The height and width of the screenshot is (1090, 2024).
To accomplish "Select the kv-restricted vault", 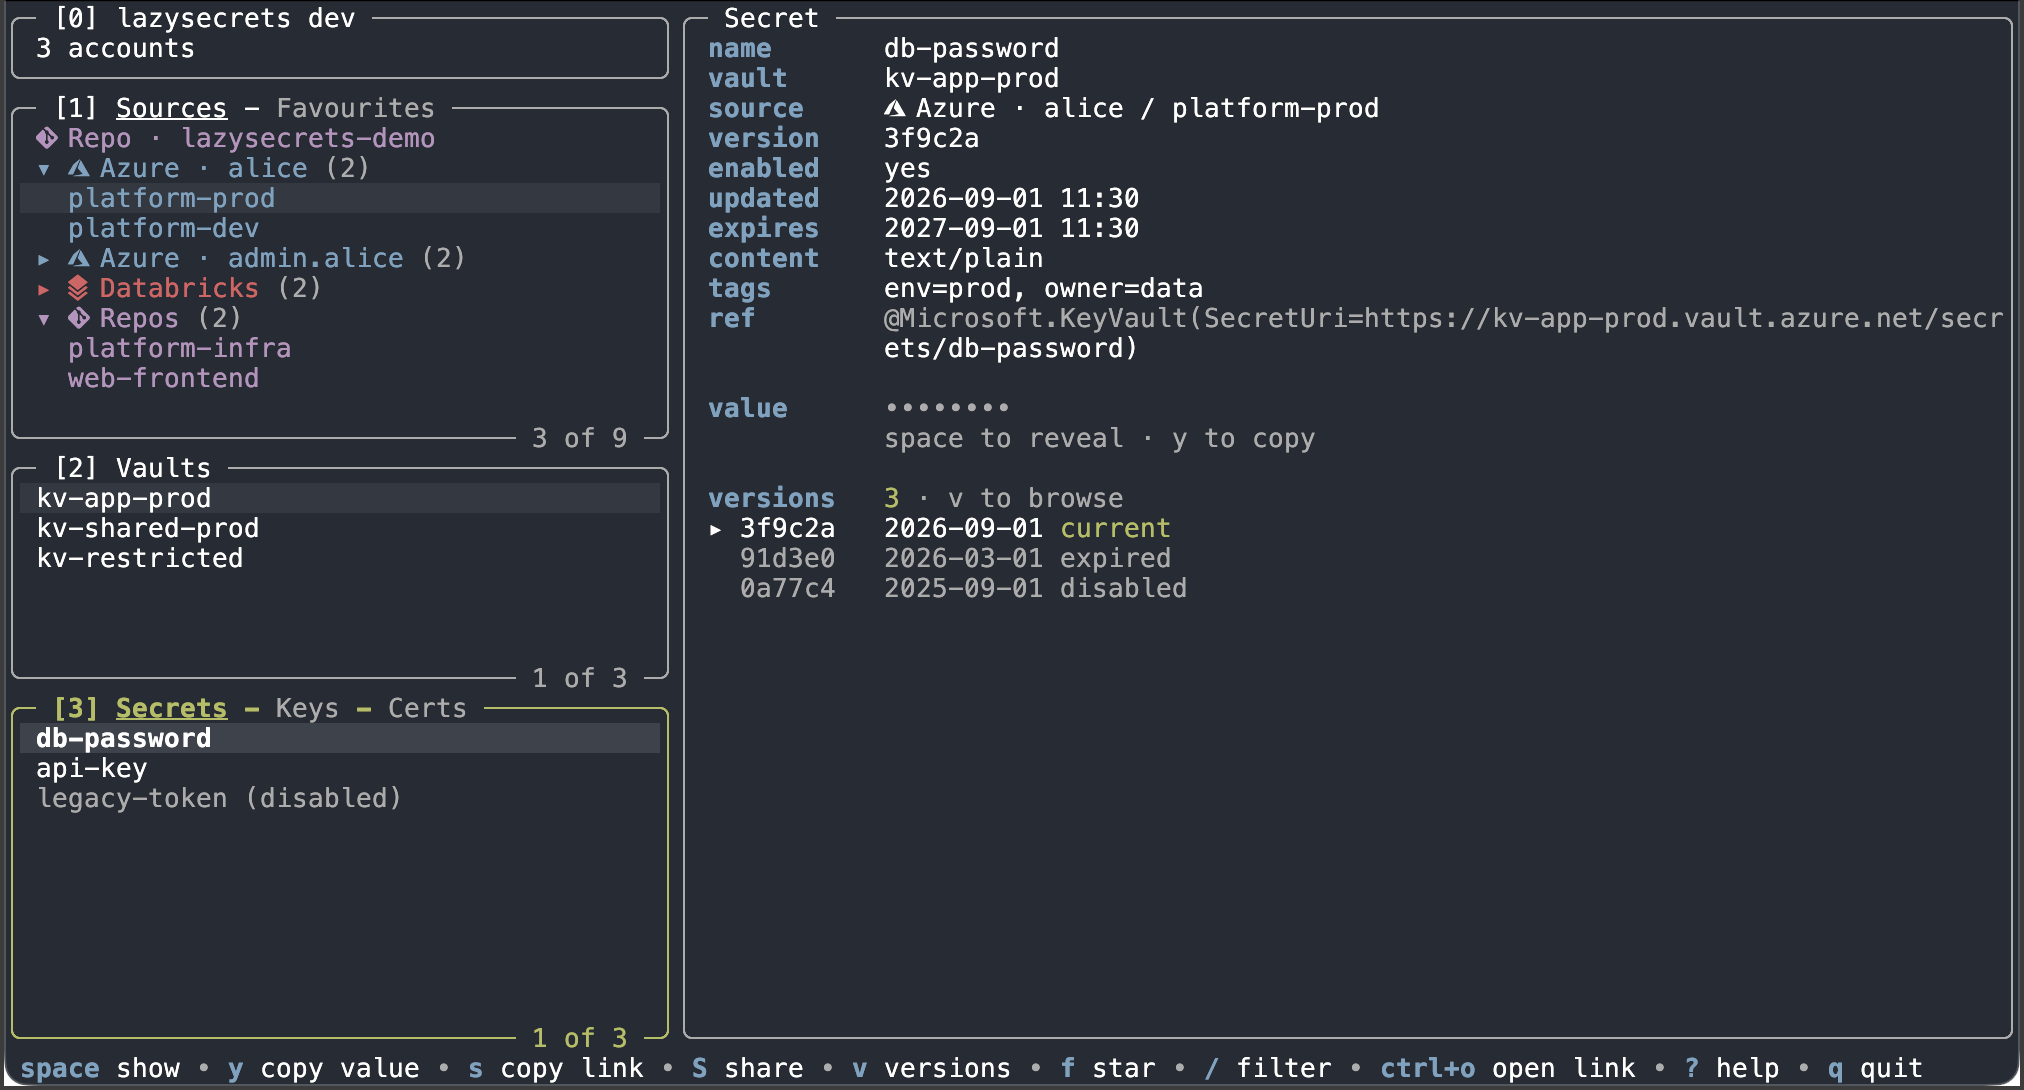I will pyautogui.click(x=340, y=558).
